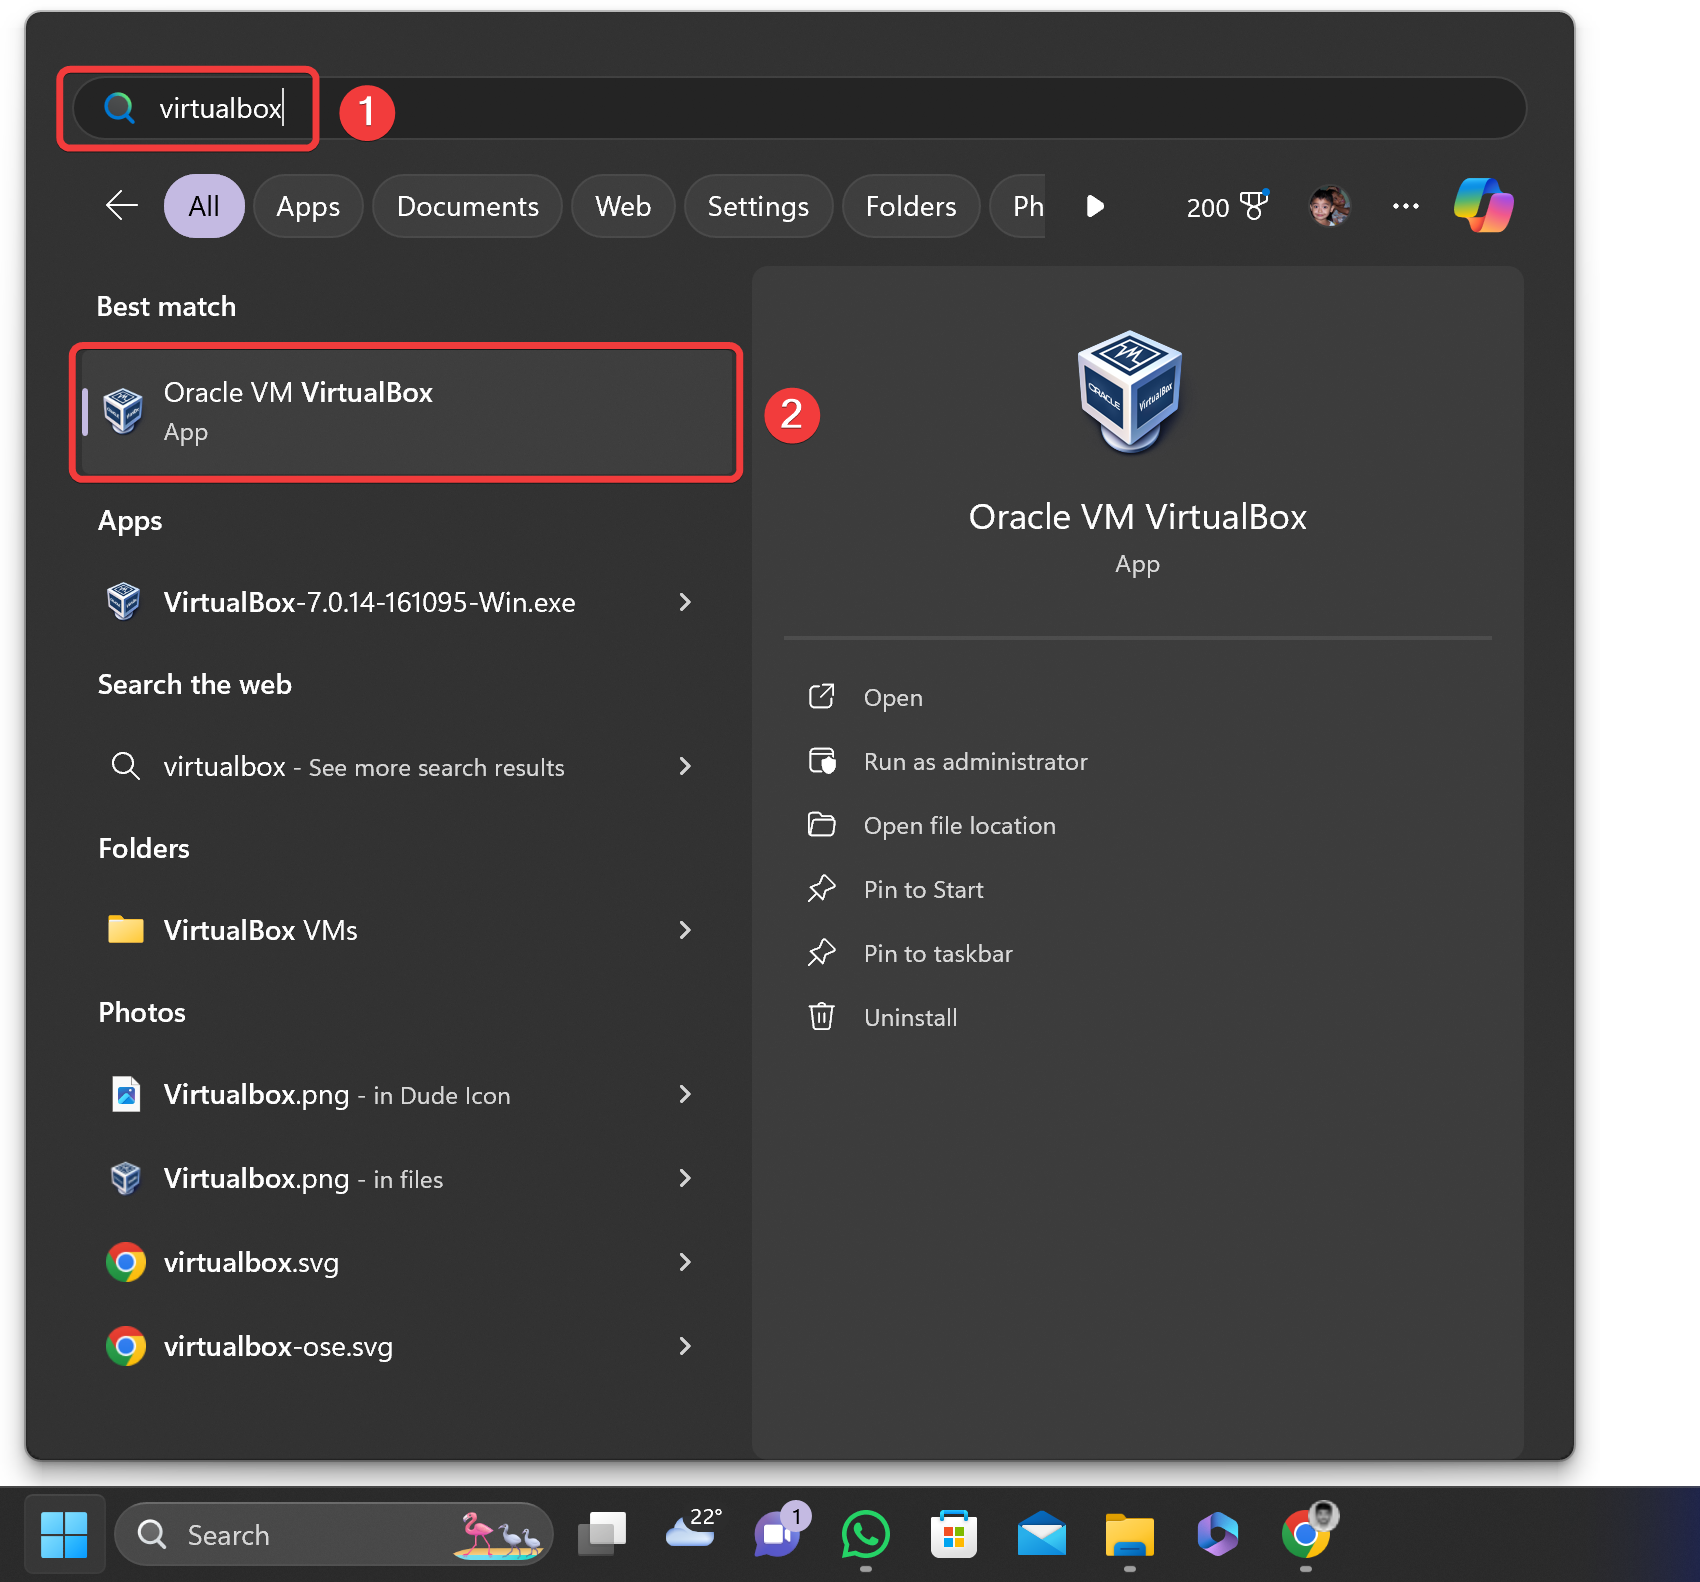1700x1582 pixels.
Task: Open File Explorer from the taskbar
Action: [x=1130, y=1535]
